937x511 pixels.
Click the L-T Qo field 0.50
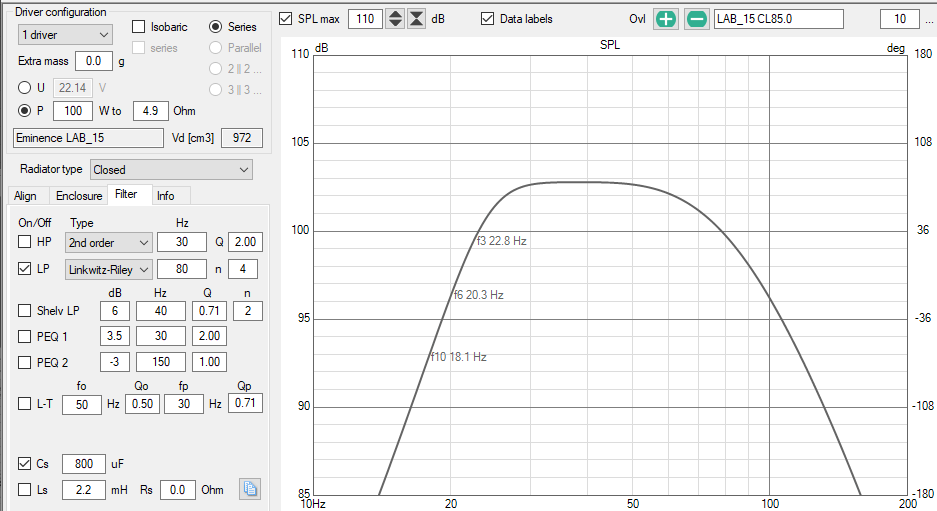point(142,404)
